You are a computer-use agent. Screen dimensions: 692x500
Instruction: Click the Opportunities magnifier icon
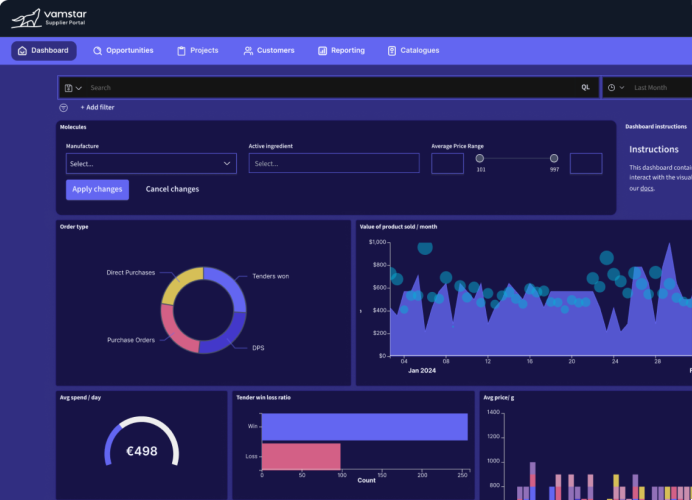click(97, 51)
